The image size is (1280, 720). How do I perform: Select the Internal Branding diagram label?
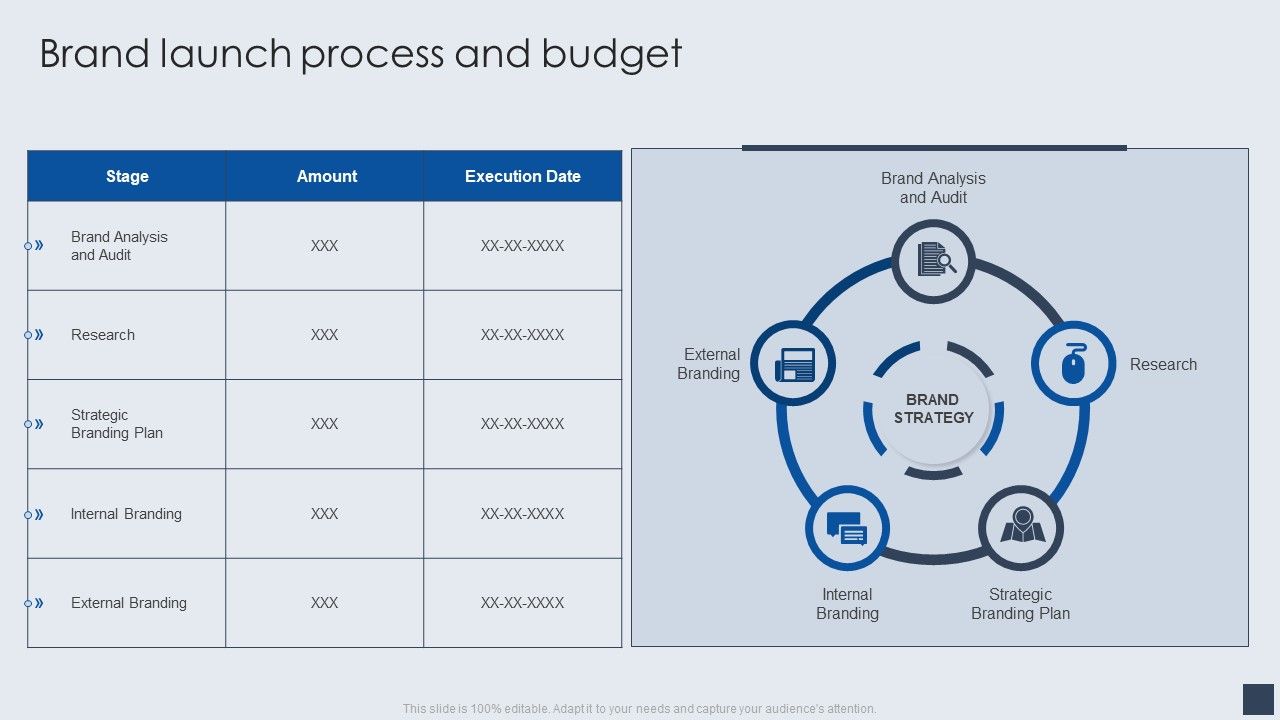(847, 604)
